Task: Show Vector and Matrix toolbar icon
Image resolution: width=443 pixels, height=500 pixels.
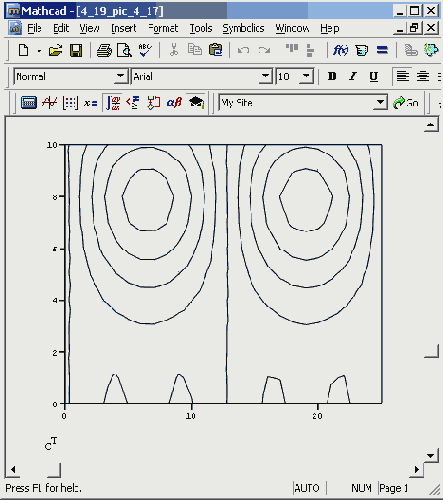Action: [x=70, y=103]
